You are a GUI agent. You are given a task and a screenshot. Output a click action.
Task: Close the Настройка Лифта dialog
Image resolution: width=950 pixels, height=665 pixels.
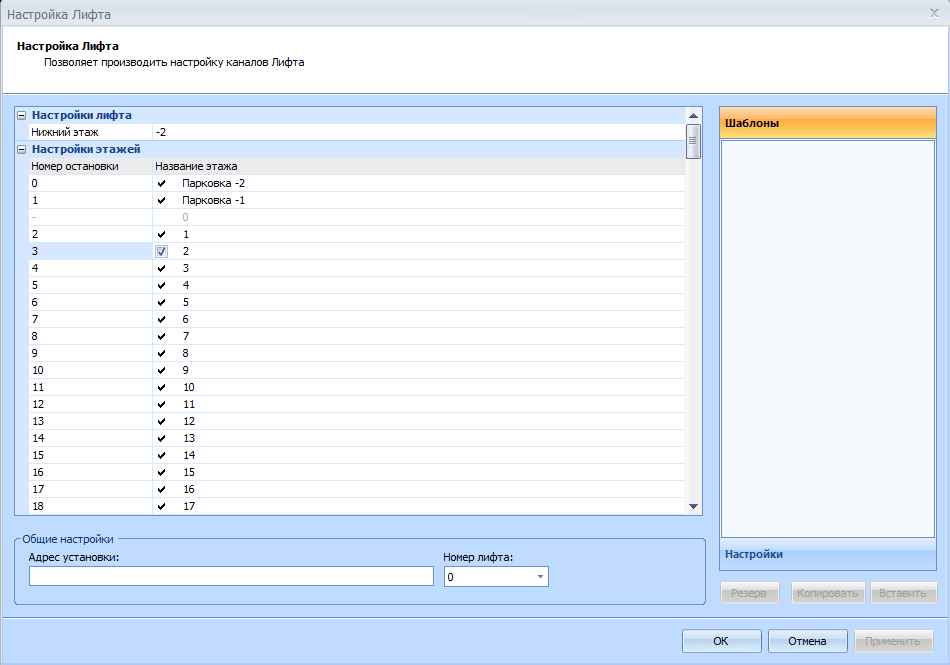(933, 14)
